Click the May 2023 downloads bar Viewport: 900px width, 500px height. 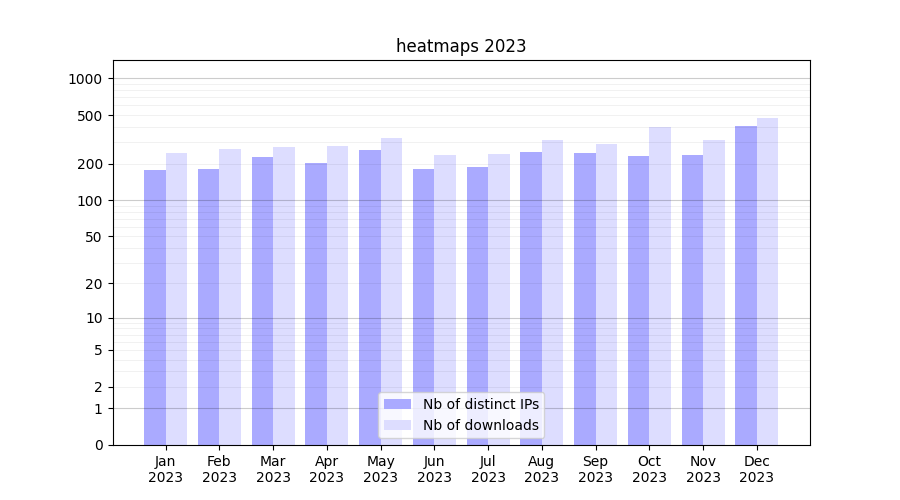391,291
